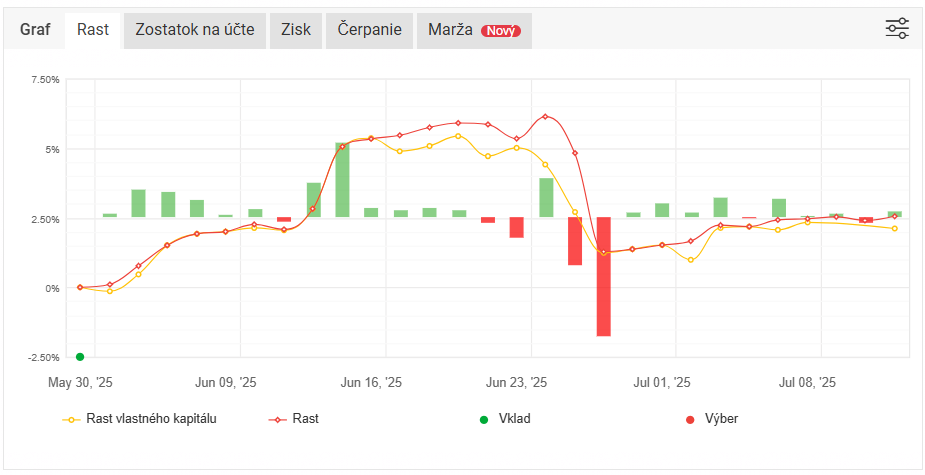Toggle Rast vlastného kapitálu legend series
This screenshot has width=925, height=475.
tap(152, 419)
